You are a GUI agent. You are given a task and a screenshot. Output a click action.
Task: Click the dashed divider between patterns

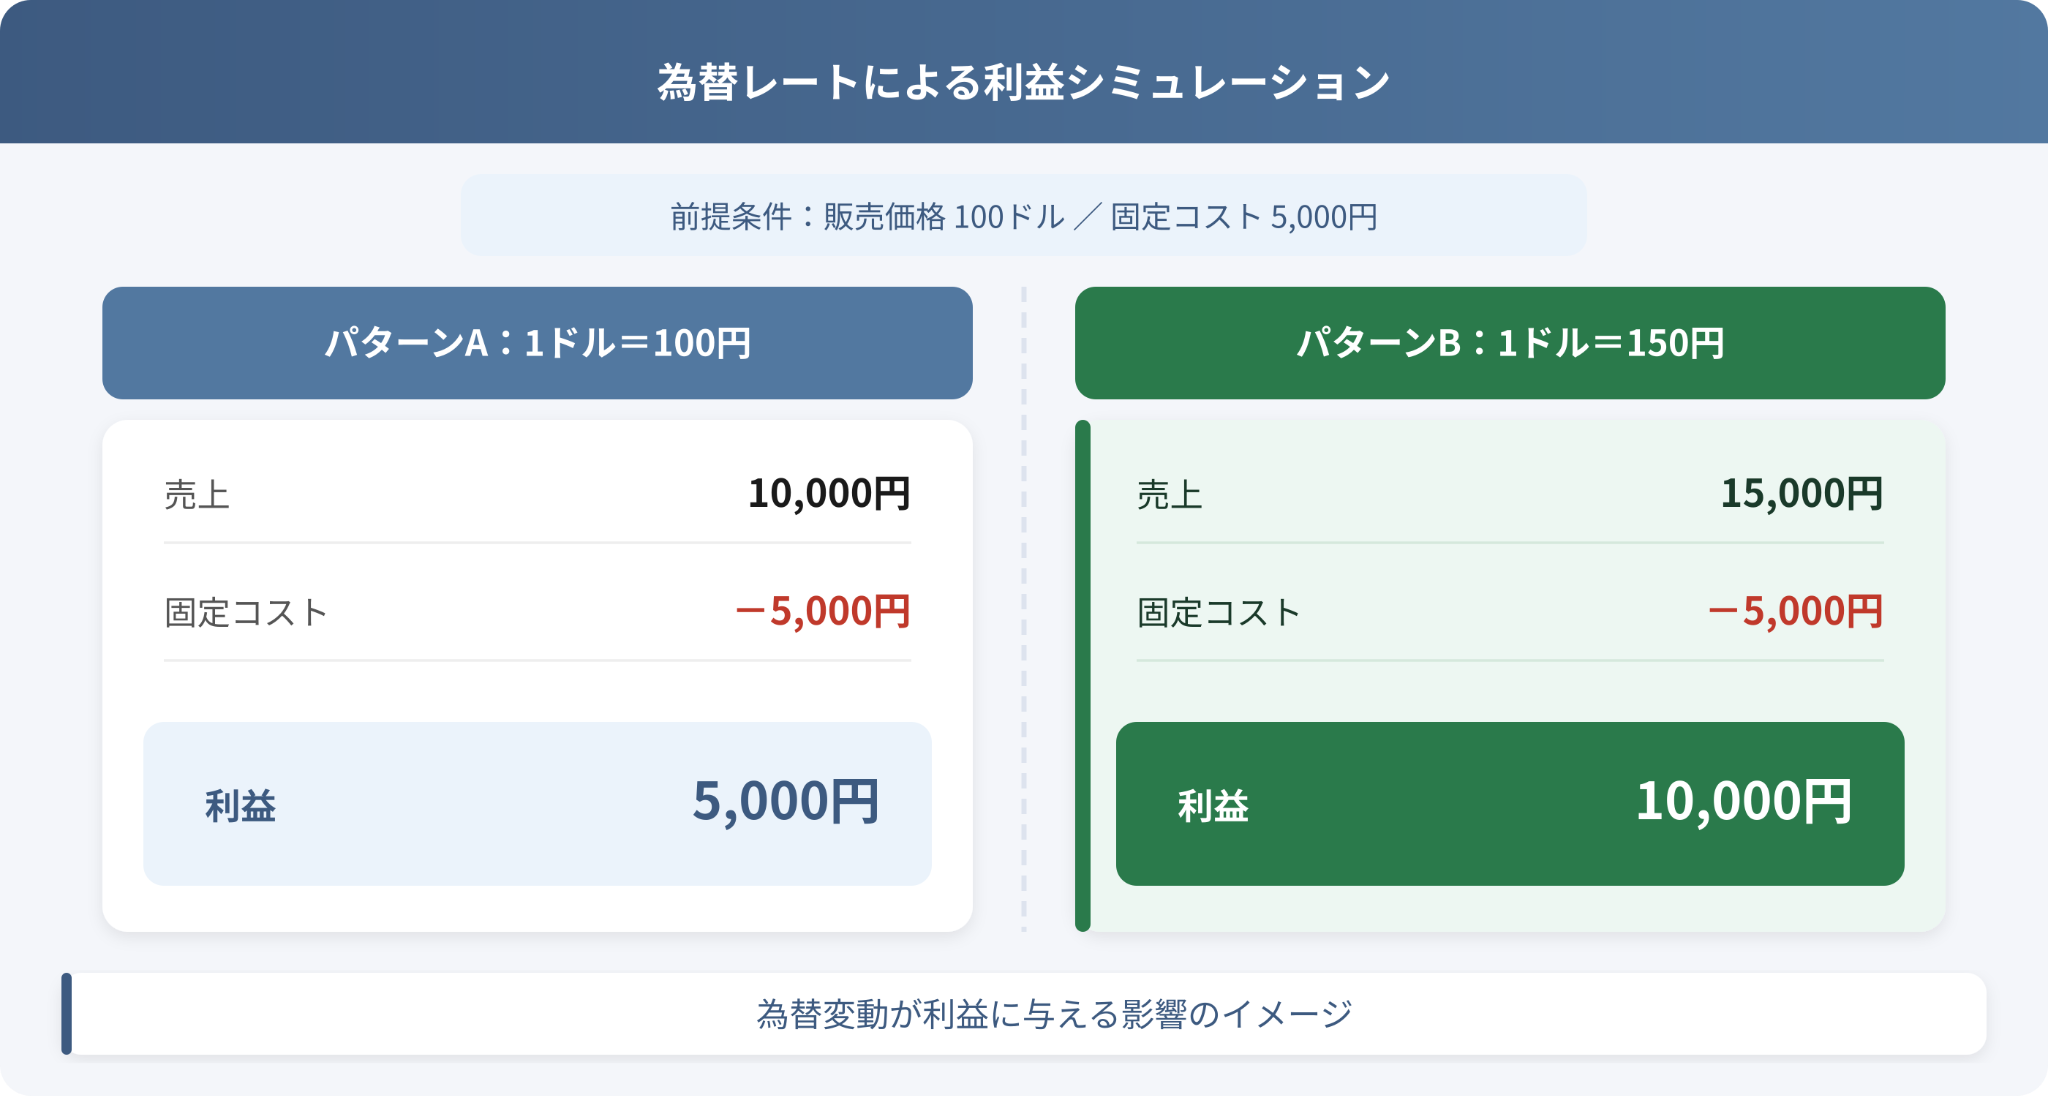tap(1024, 610)
